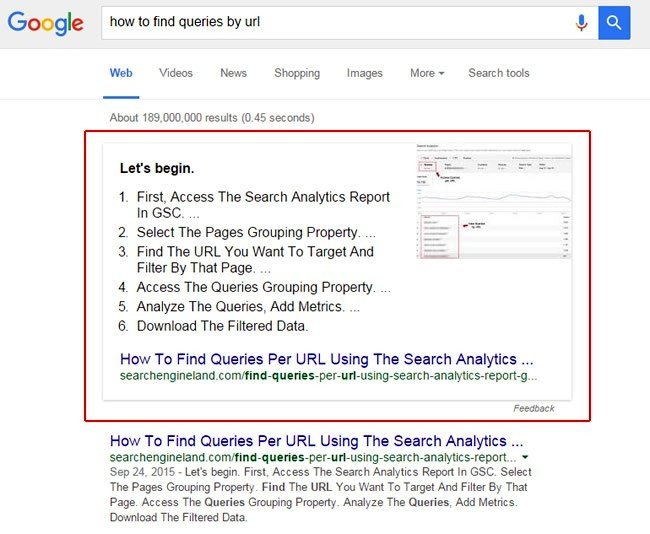This screenshot has width=650, height=534.
Task: Switch to the Videos tab
Action: (176, 73)
